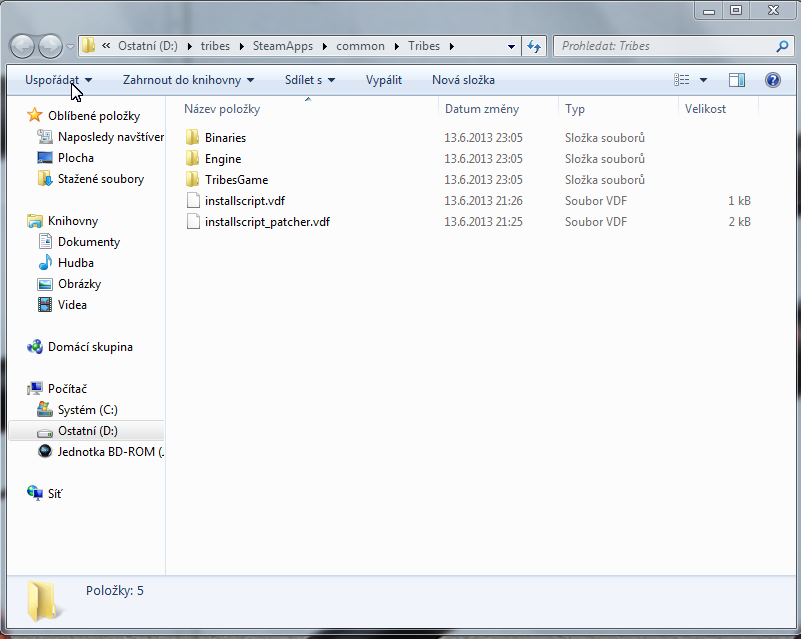This screenshot has width=801, height=639.
Task: Select the 'Binaries' folder icon
Action: point(193,137)
